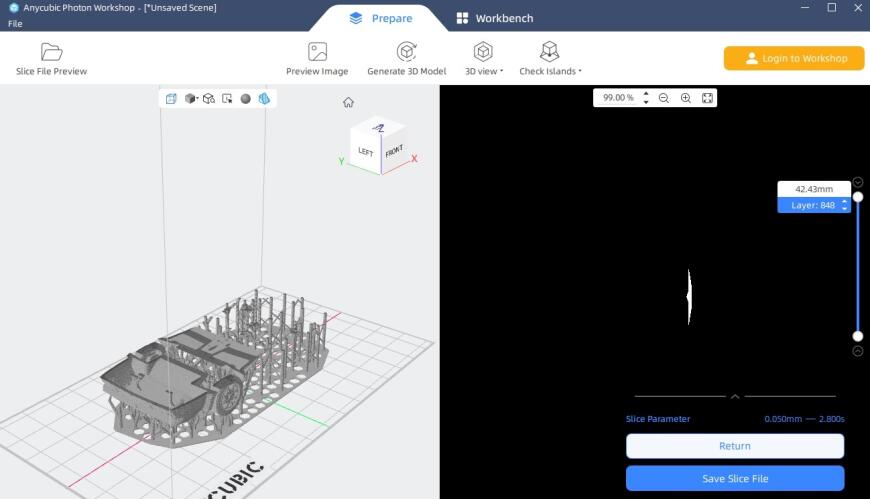Toggle the blue slice model view icon
870x499 pixels.
pyautogui.click(x=264, y=99)
